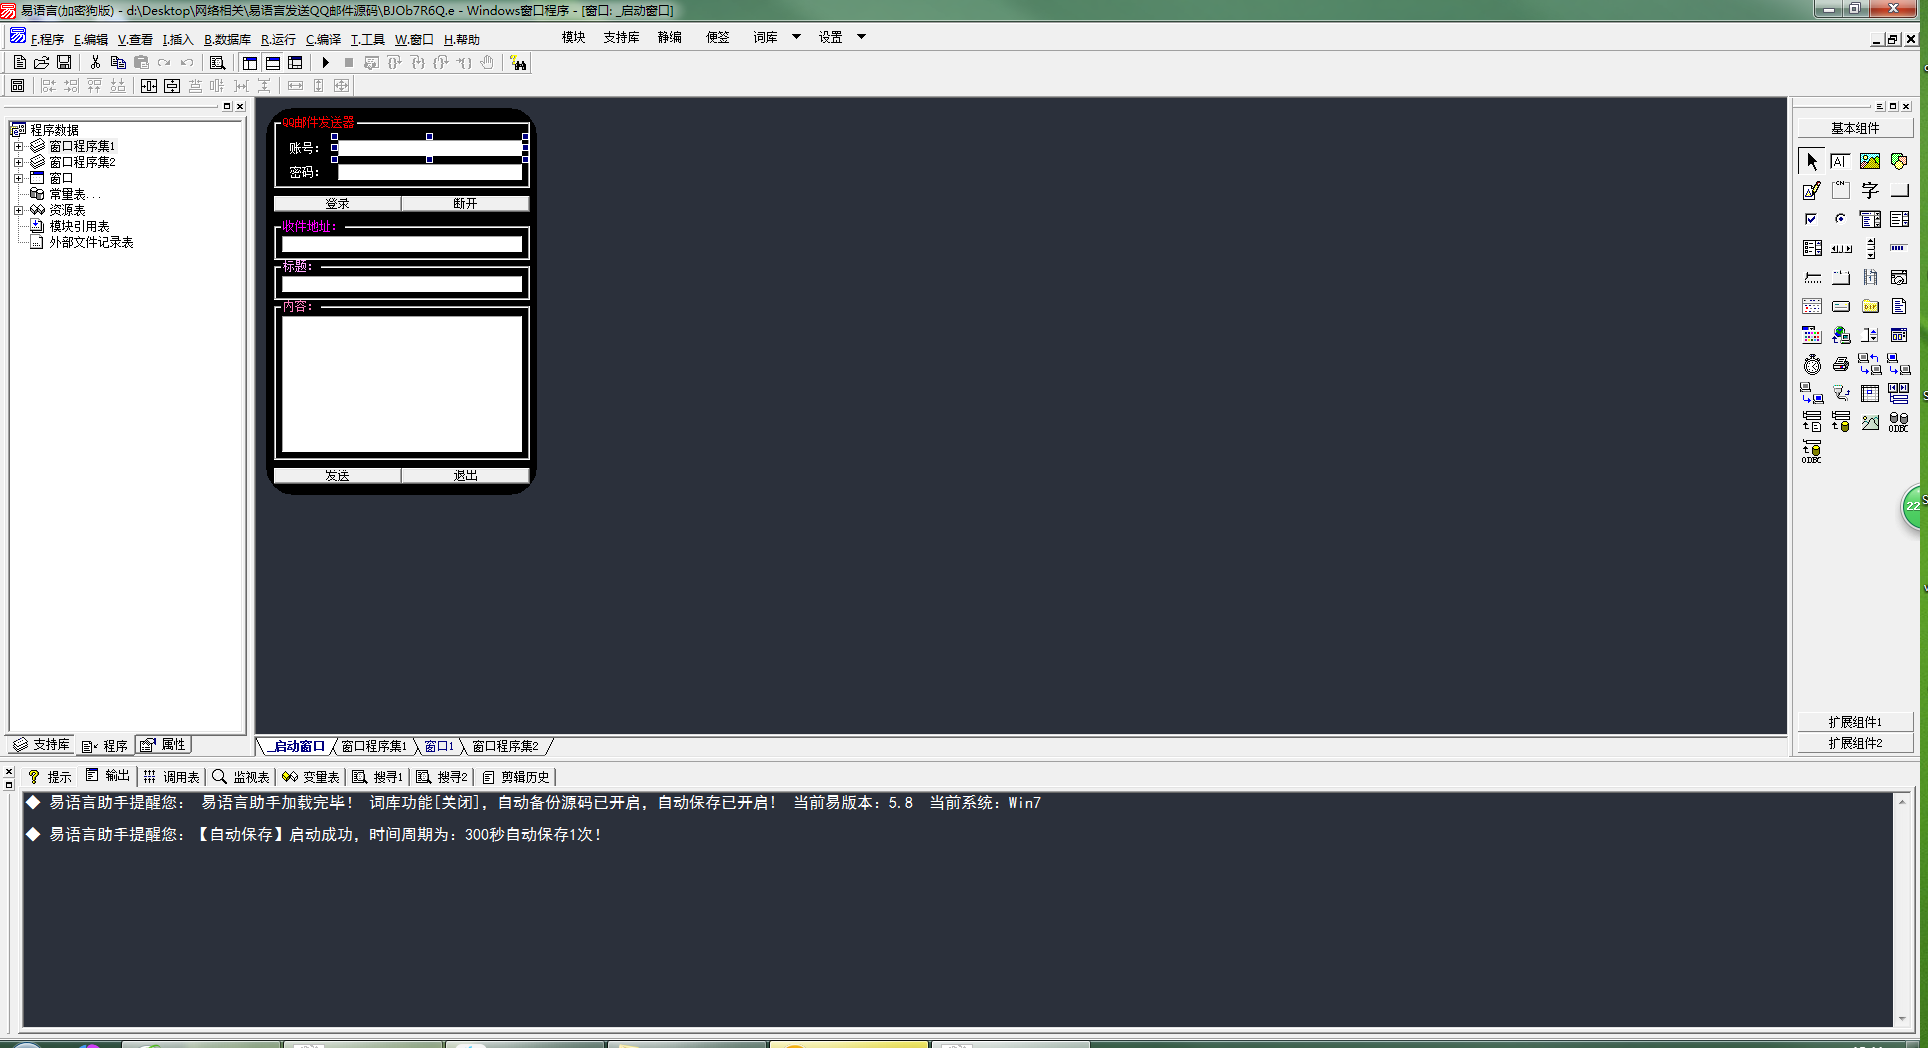Image resolution: width=1928 pixels, height=1048 pixels.
Task: Select the combo box component icon
Action: (1869, 219)
